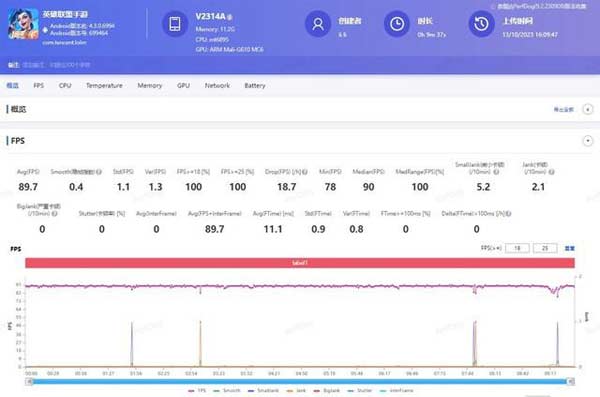Click the Median(FPS) value 90

coord(368,187)
